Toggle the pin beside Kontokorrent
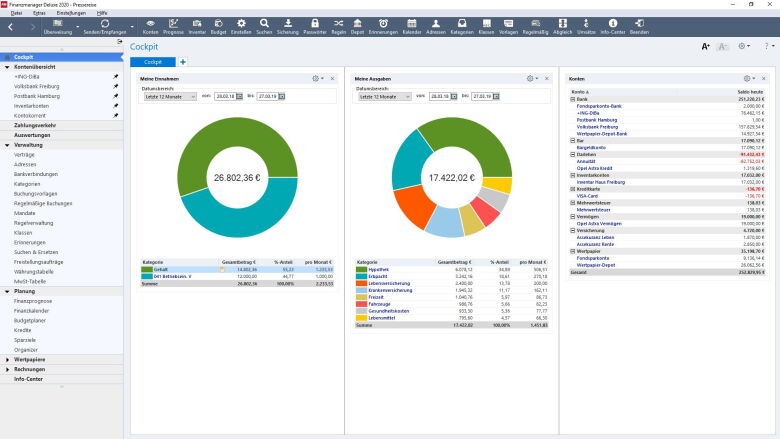Screen dimensions: 780x439 click(116, 115)
